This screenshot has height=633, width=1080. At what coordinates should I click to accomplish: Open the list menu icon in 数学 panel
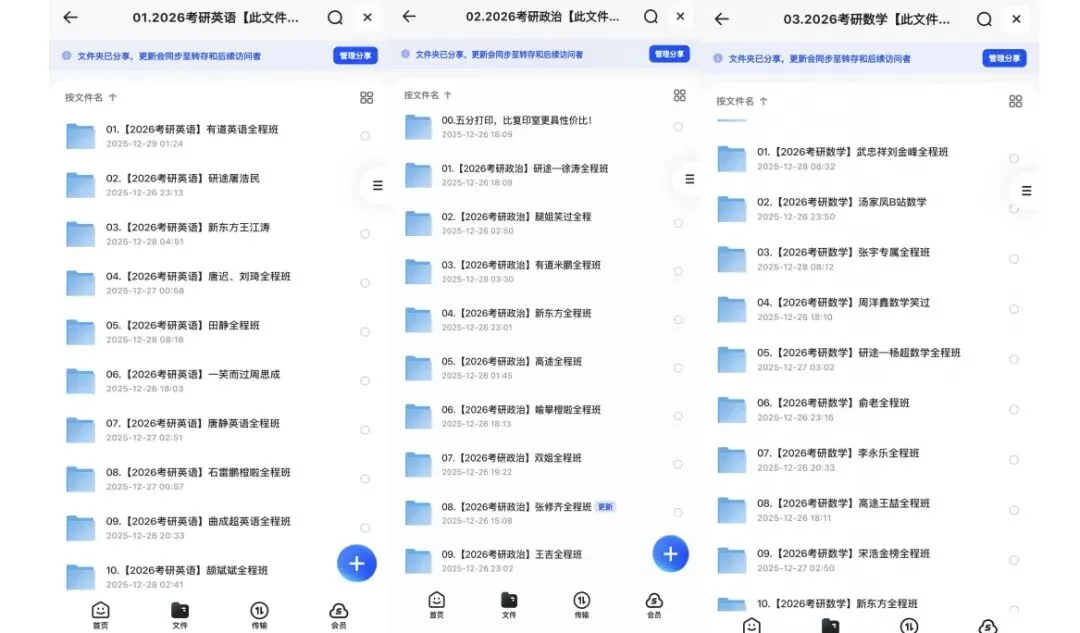click(x=1026, y=191)
